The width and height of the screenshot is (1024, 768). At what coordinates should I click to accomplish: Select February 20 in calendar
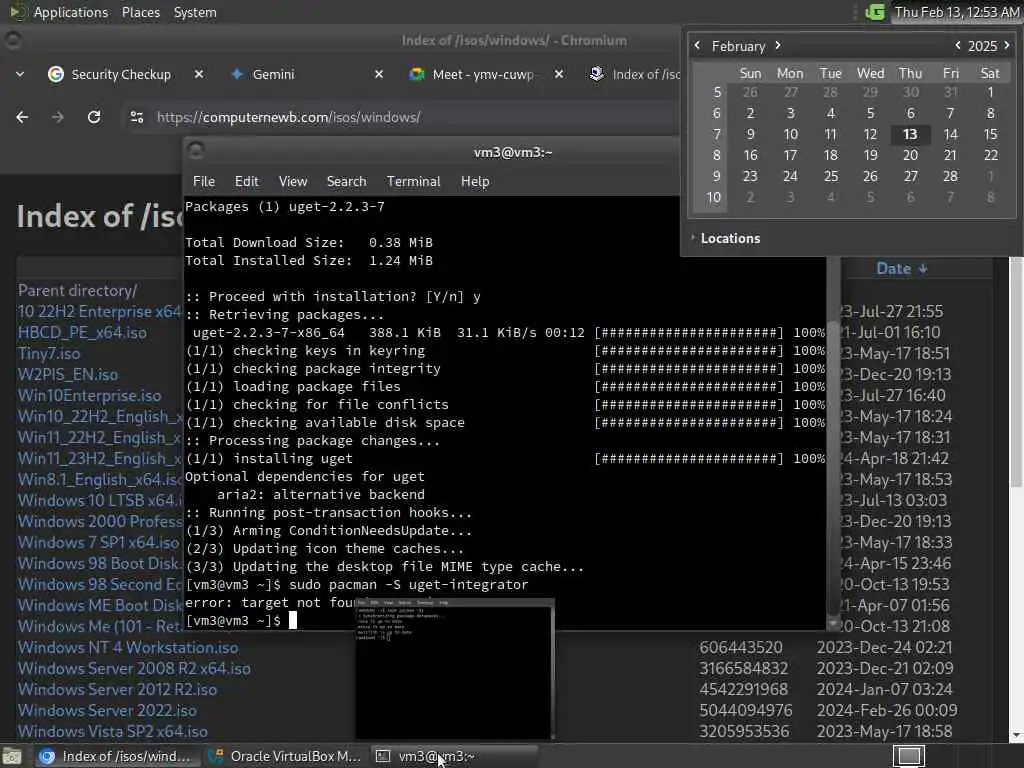tap(910, 155)
